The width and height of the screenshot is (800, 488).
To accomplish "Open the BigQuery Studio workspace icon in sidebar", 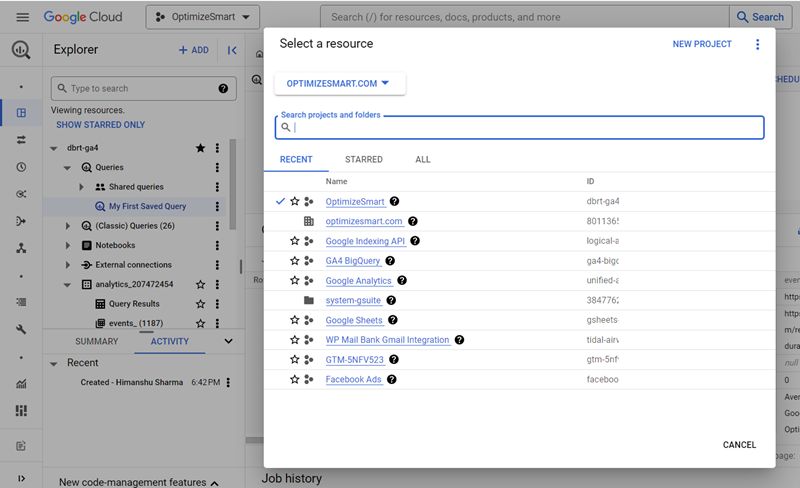I will click(x=21, y=113).
